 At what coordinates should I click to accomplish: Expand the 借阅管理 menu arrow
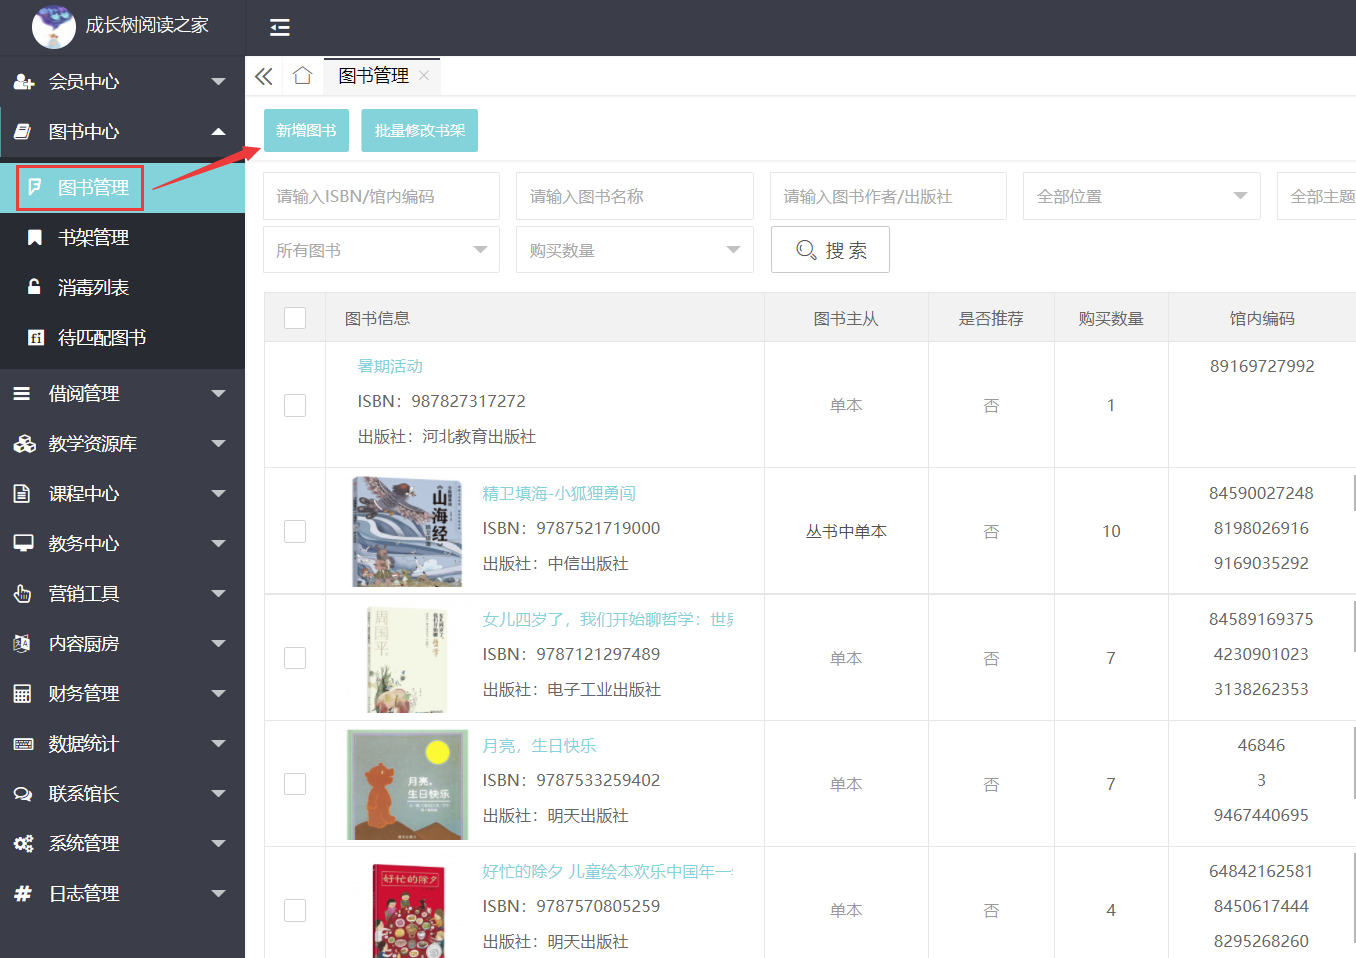tap(218, 394)
